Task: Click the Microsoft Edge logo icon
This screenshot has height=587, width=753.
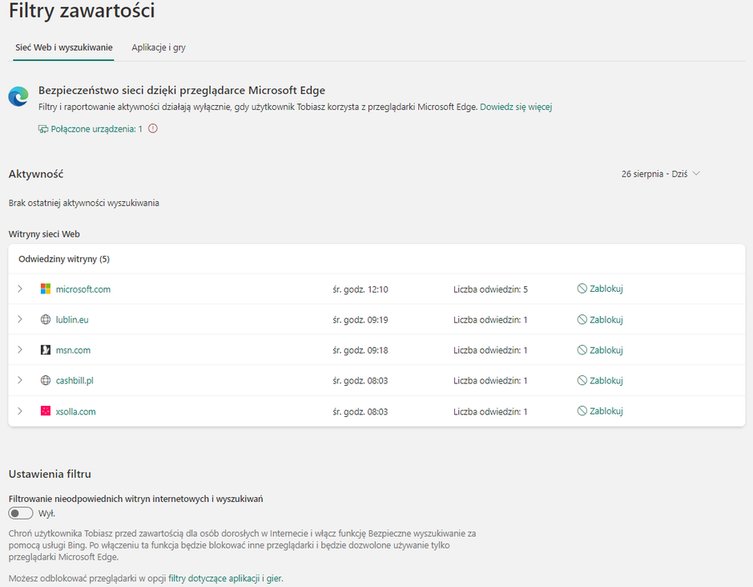Action: (18, 97)
